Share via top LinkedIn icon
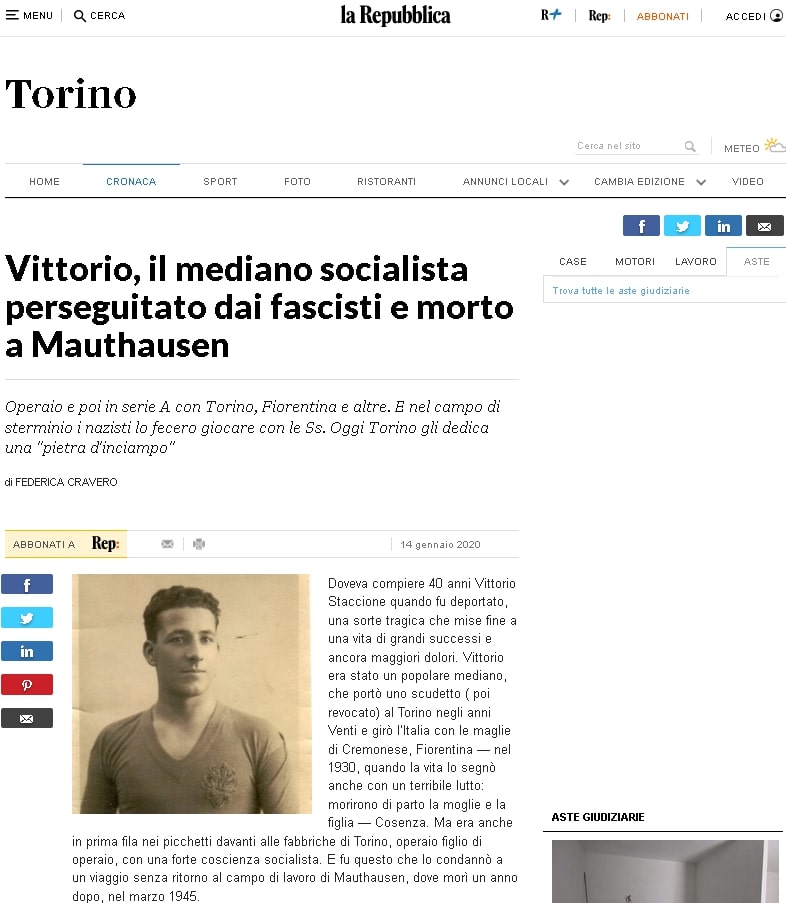The height and width of the screenshot is (903, 786). (x=723, y=226)
